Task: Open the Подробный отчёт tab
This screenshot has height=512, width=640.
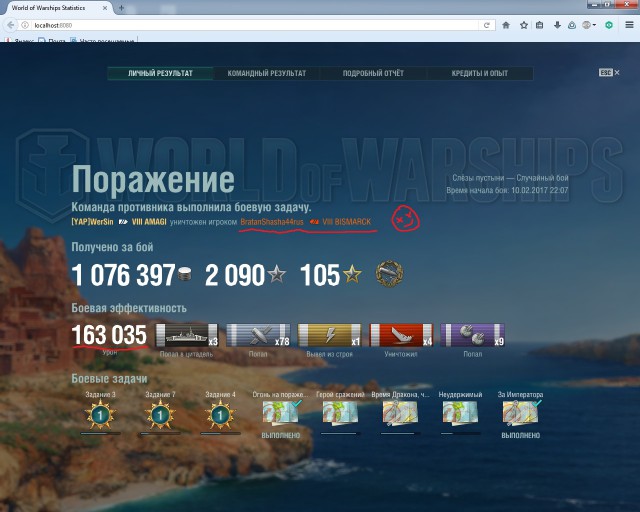Action: pos(373,73)
